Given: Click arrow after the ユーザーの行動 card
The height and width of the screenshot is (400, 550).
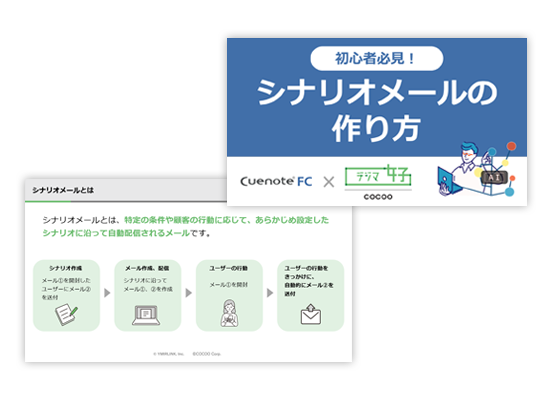Looking at the screenshot, I should click(270, 293).
